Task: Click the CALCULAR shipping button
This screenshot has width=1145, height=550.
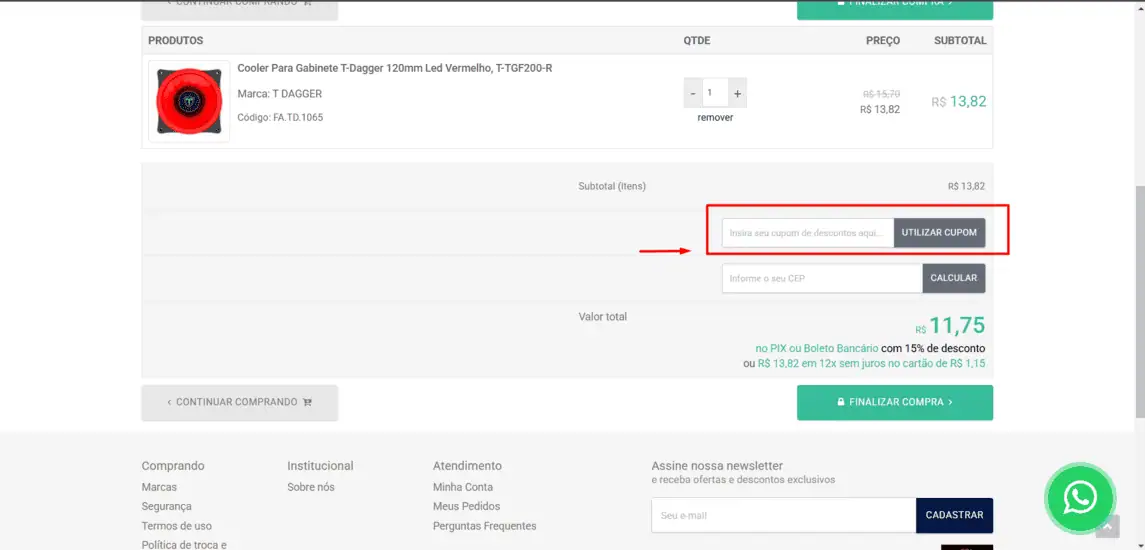Action: coord(954,278)
